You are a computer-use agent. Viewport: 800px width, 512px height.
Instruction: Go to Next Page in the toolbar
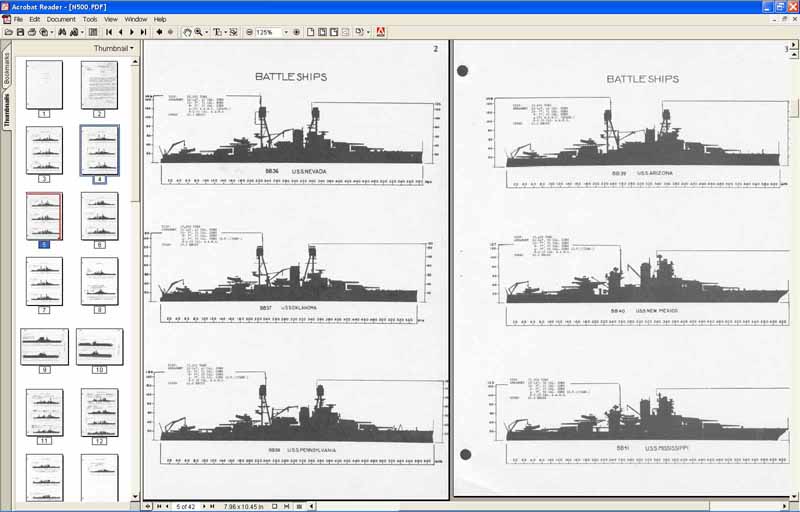pos(132,32)
